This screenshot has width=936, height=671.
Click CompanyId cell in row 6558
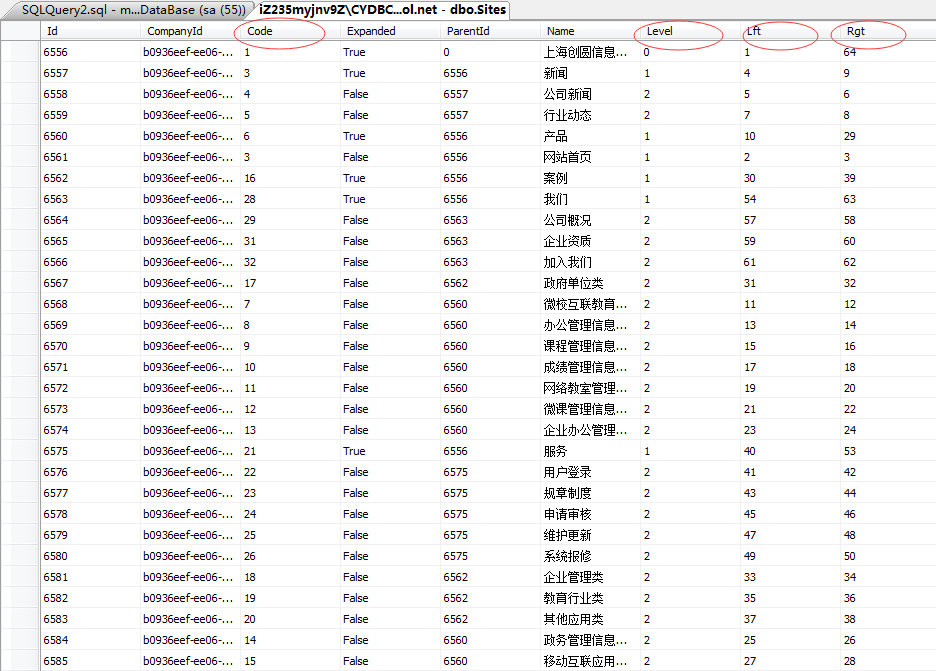[190, 94]
